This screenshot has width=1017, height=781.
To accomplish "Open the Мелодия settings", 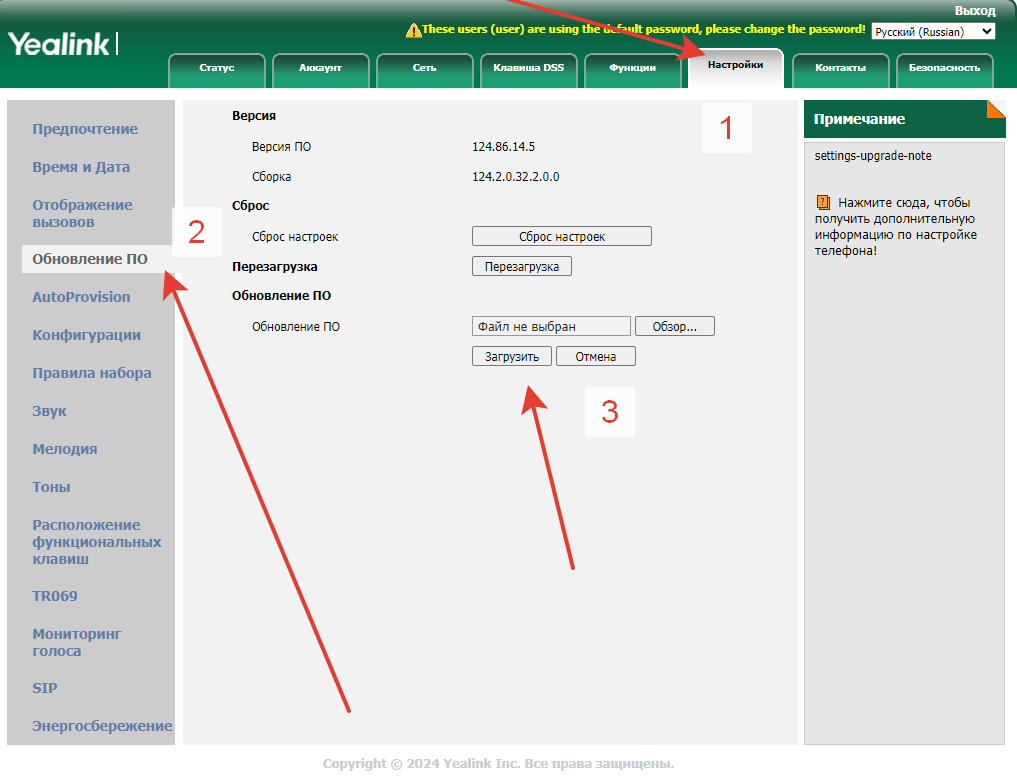I will (x=65, y=449).
